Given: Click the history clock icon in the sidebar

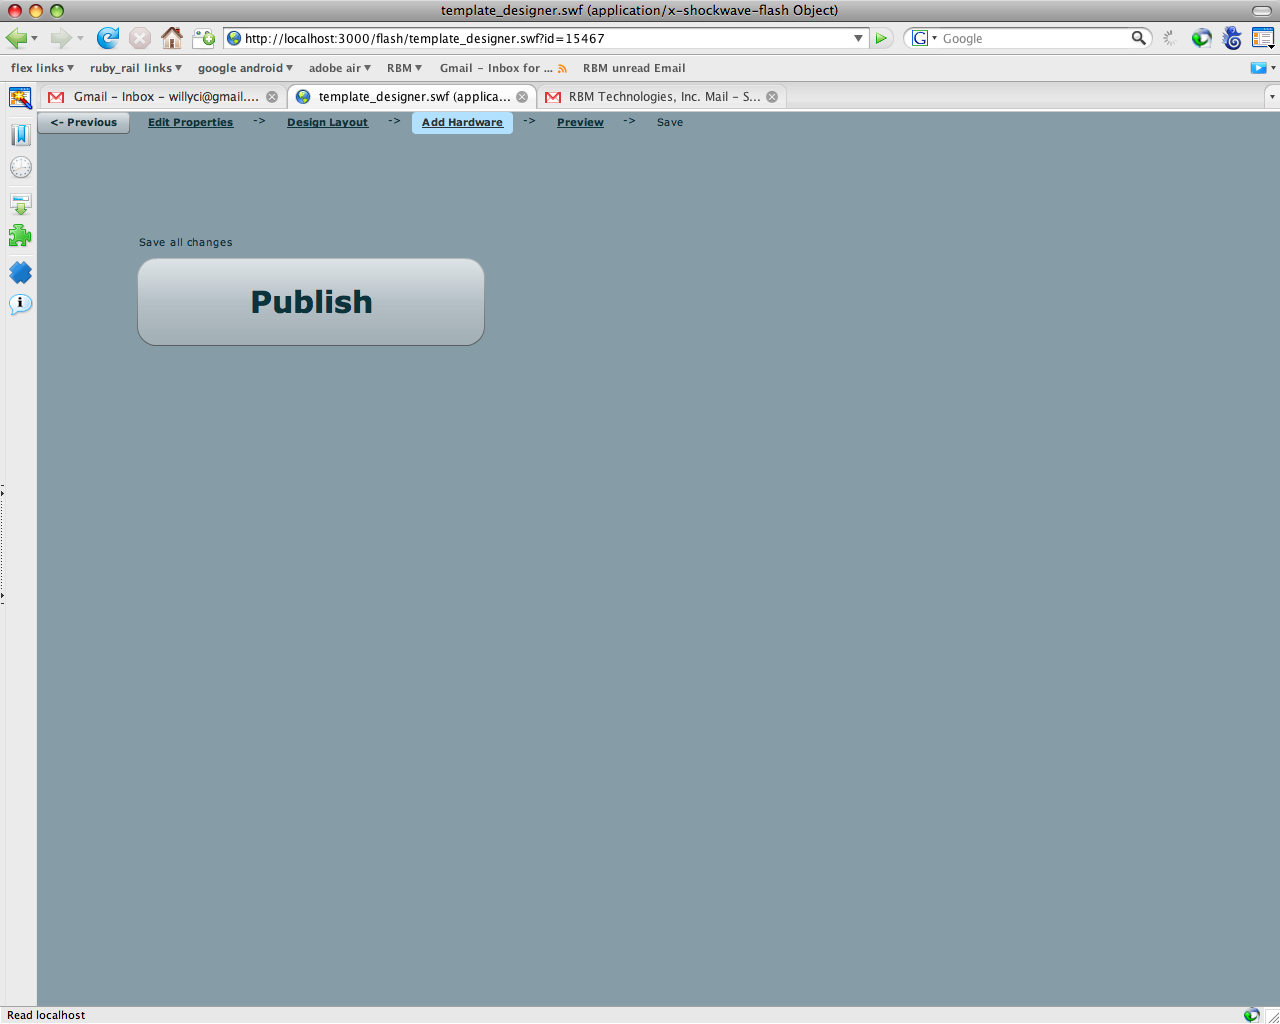Looking at the screenshot, I should click(20, 167).
